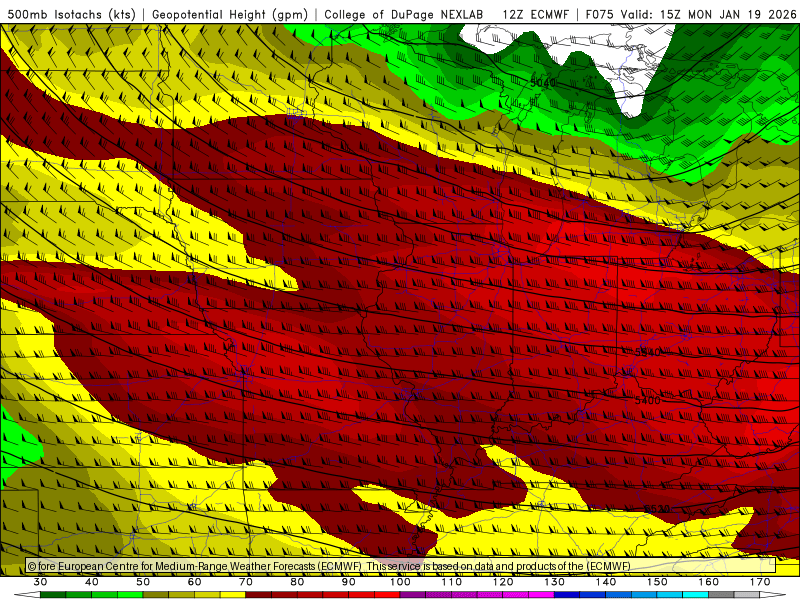
Task: Select the bright green swatch in the colorbar
Action: pyautogui.click(x=130, y=595)
